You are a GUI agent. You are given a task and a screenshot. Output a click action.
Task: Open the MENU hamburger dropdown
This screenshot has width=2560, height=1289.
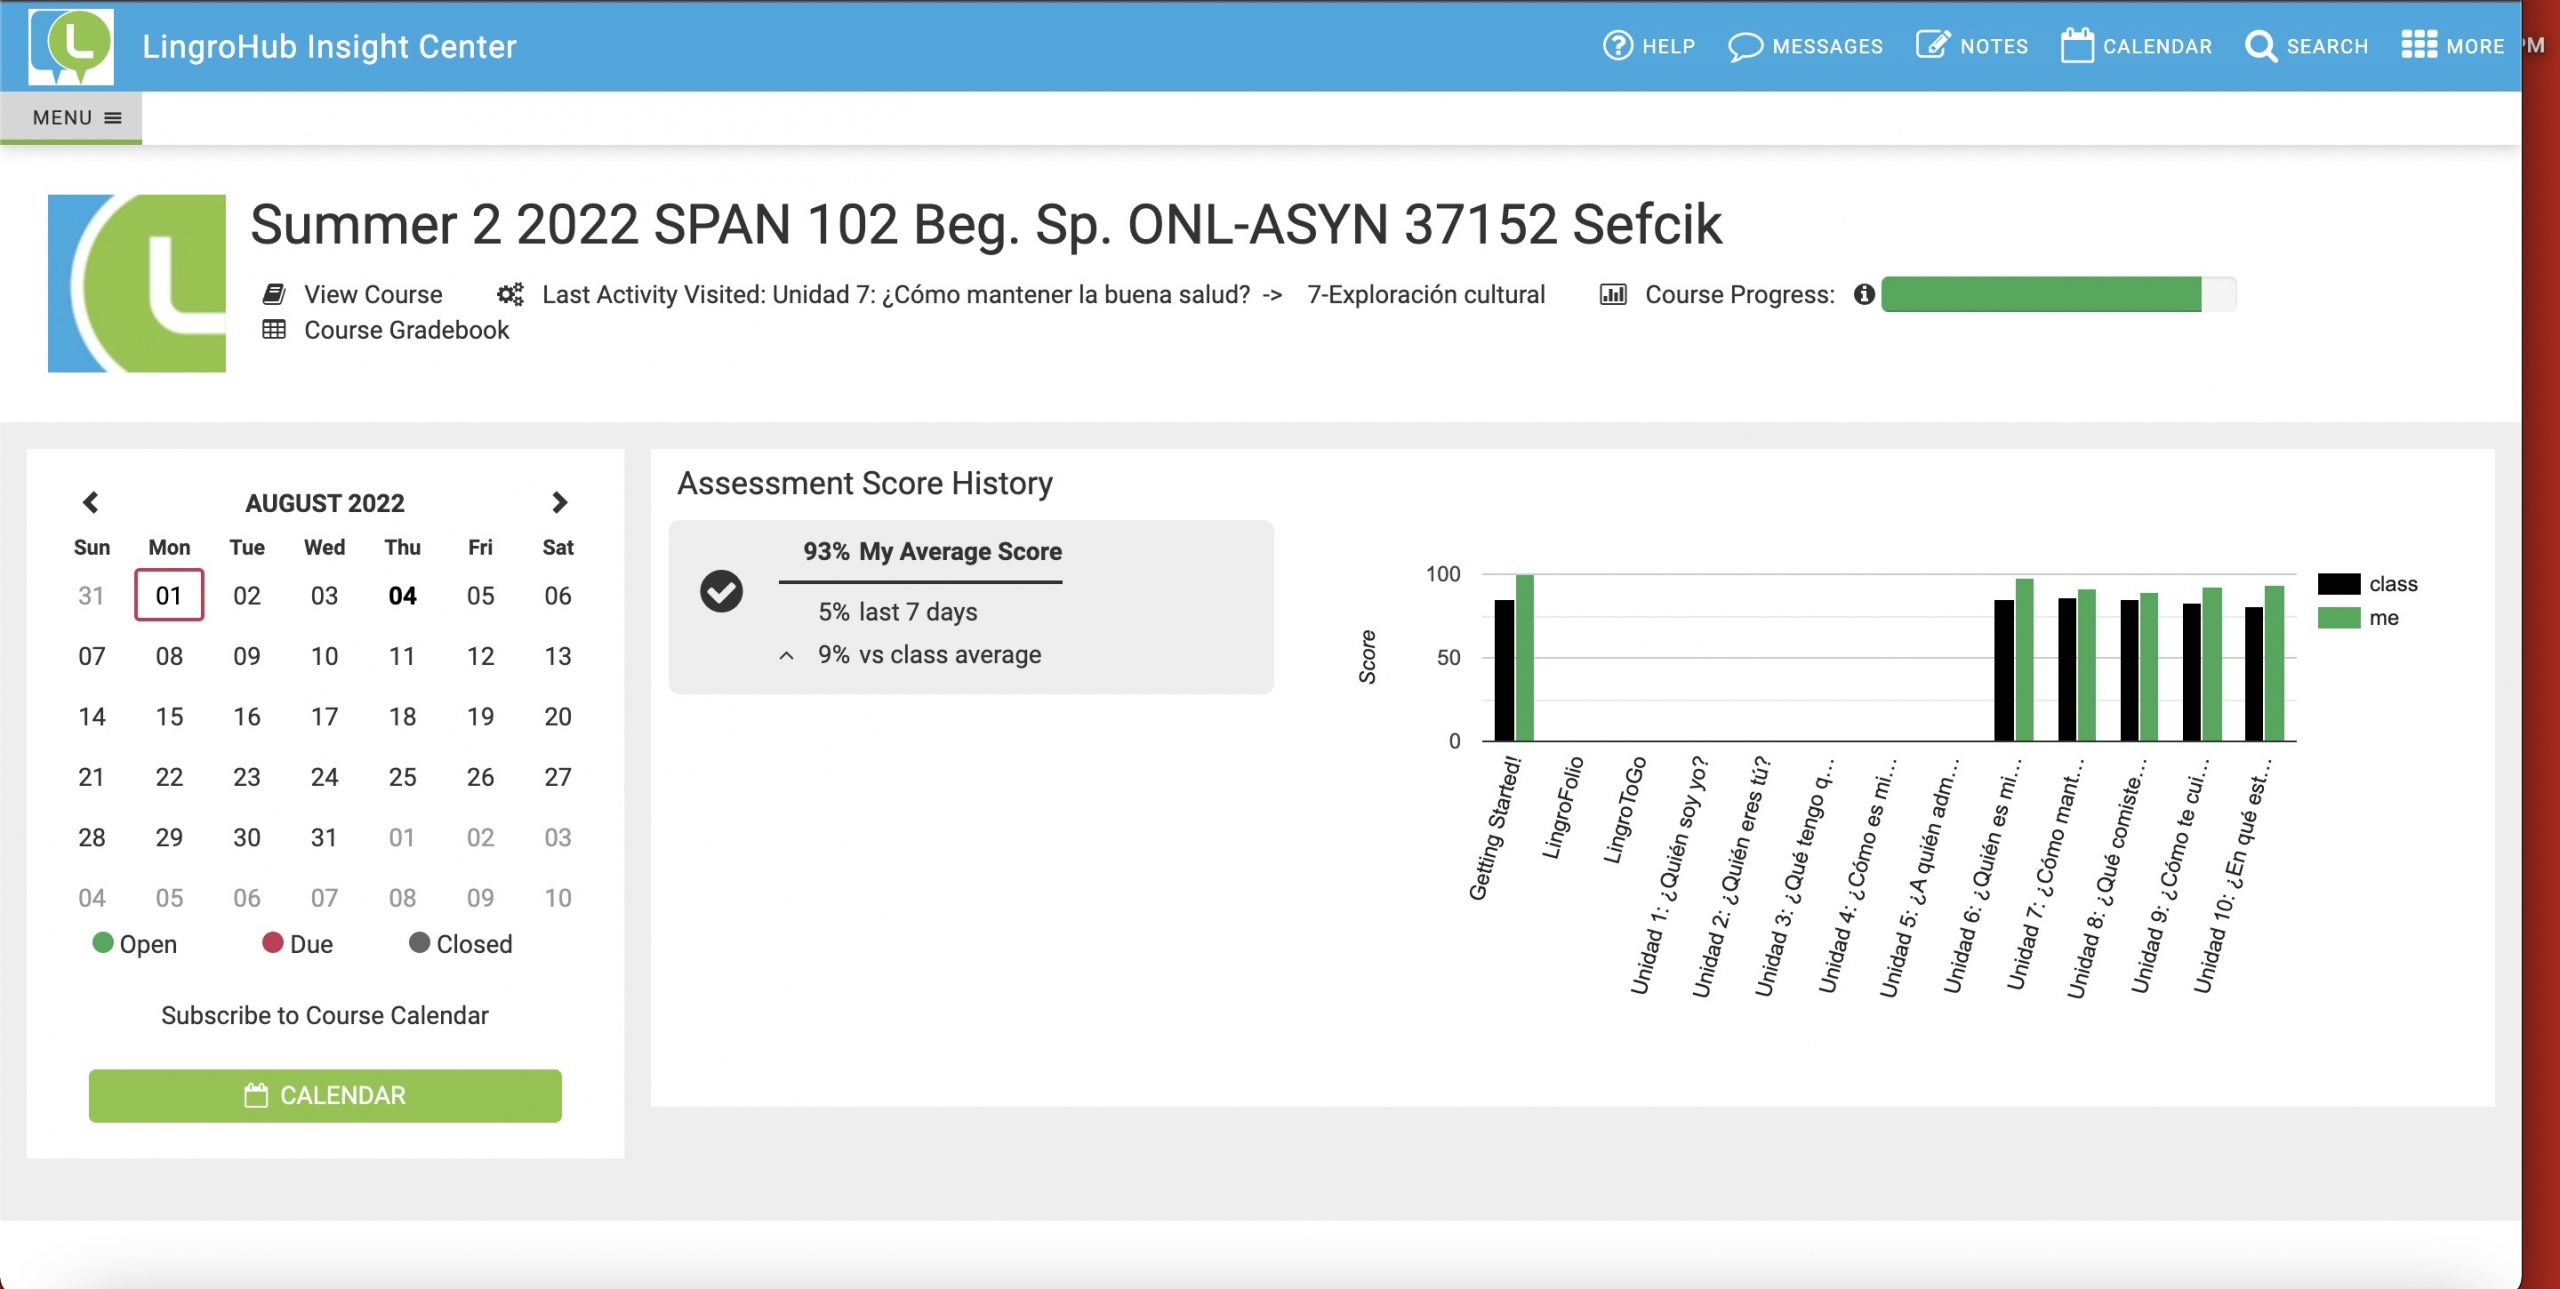71,117
